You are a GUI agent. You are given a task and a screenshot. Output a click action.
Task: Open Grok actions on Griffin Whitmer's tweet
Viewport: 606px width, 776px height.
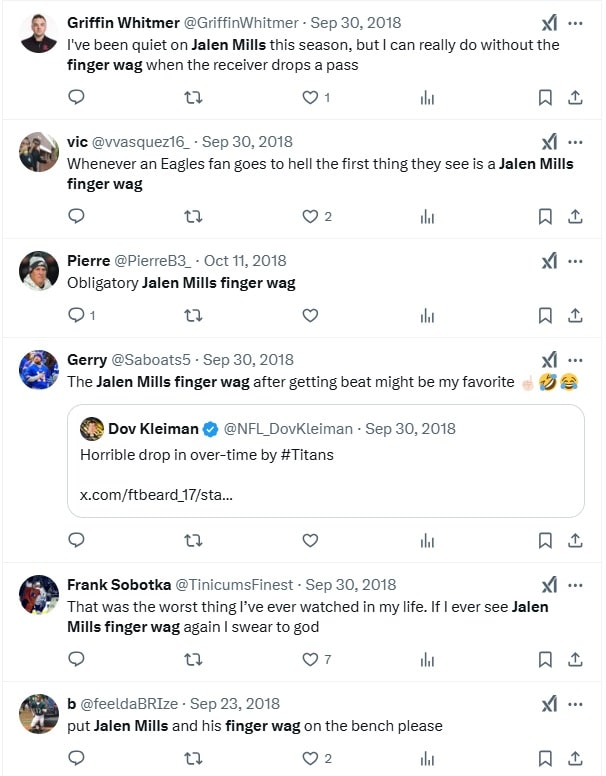(549, 23)
